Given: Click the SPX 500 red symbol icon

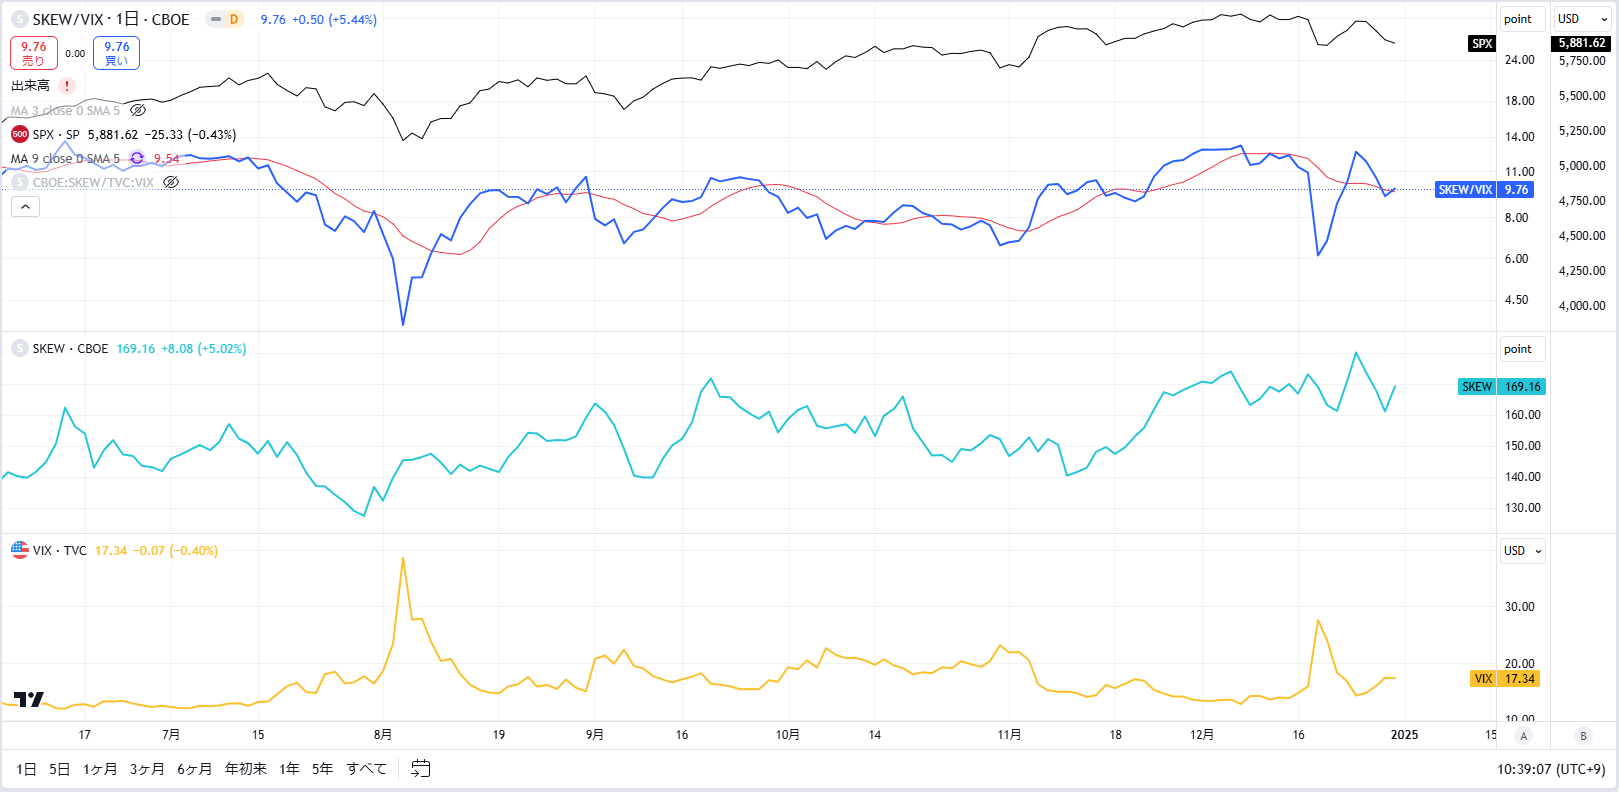Looking at the screenshot, I should pyautogui.click(x=19, y=134).
